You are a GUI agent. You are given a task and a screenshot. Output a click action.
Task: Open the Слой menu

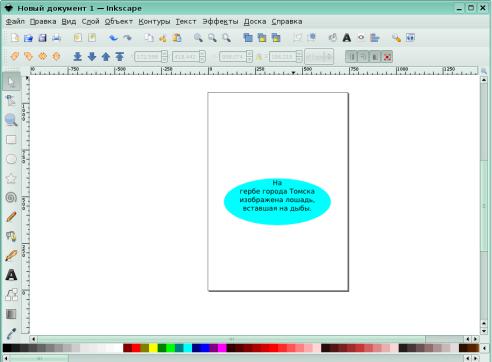click(91, 22)
